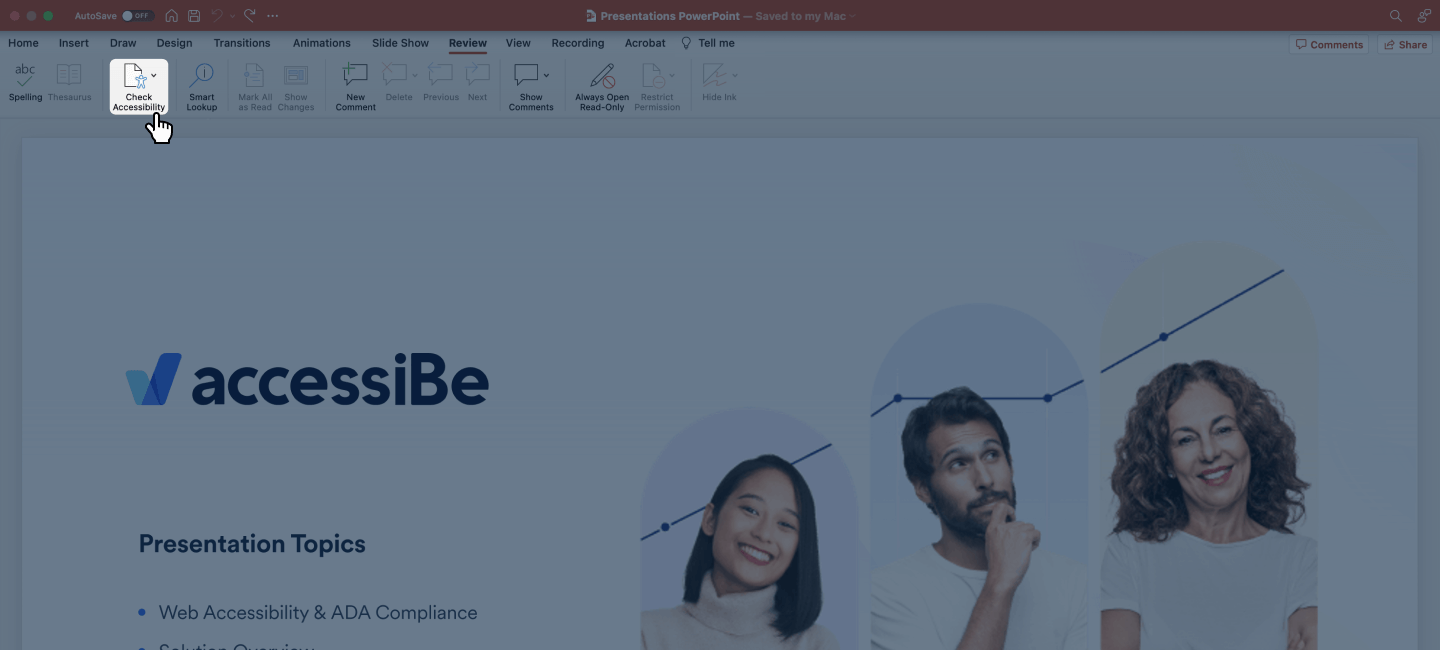Click the Home icon in title bar
Screen dimensions: 1440x650
172,16
